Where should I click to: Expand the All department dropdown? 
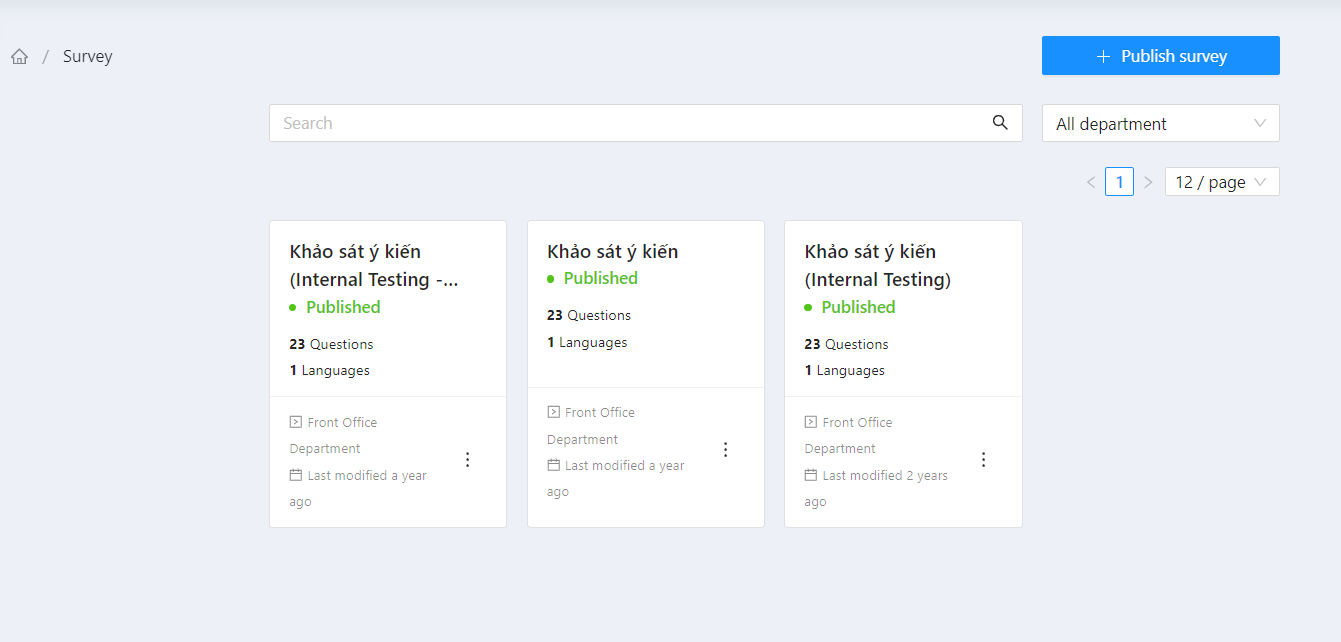pos(1160,123)
